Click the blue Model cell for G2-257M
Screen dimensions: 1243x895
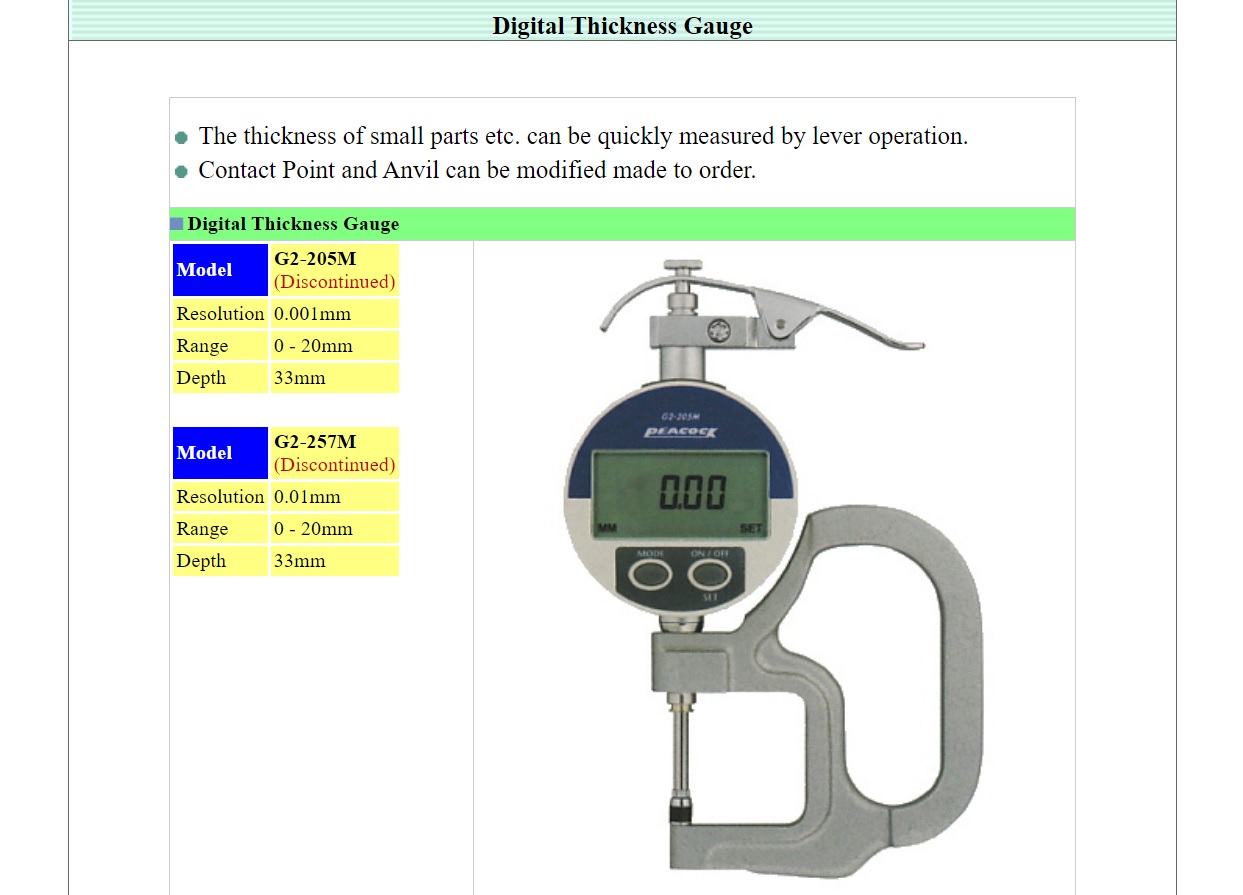coord(220,453)
